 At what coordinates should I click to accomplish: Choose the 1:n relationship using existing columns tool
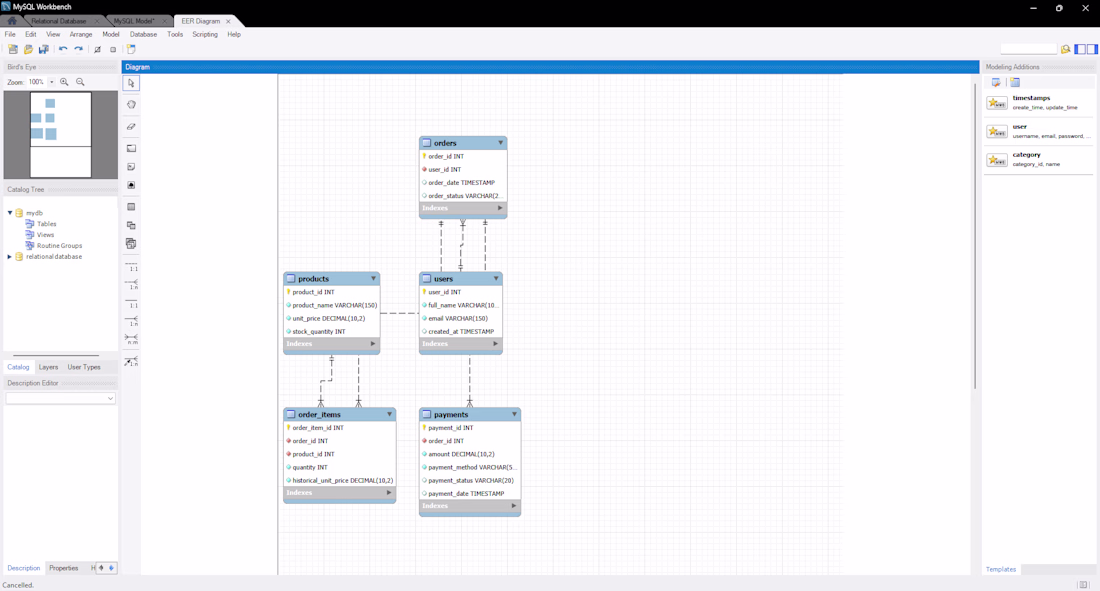tap(131, 361)
